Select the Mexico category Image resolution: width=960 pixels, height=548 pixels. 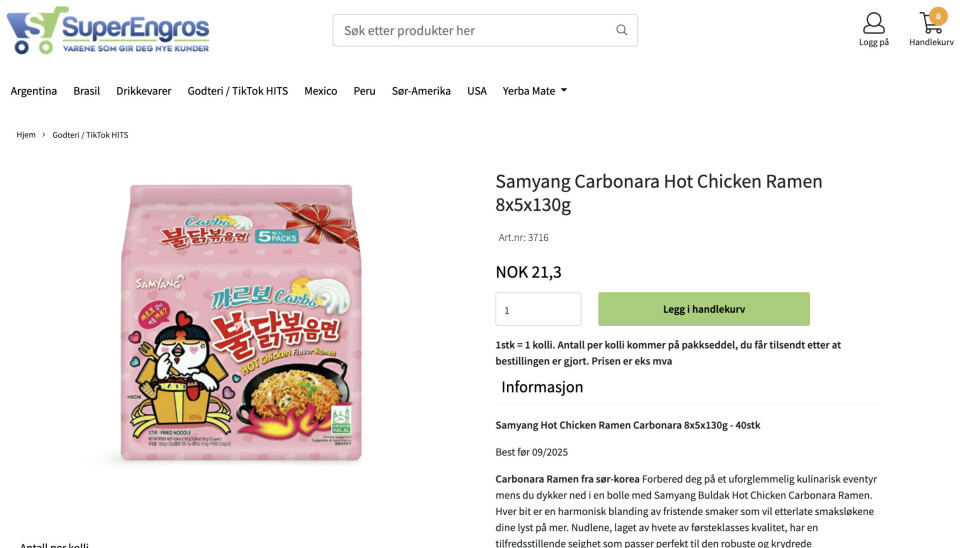pyautogui.click(x=321, y=91)
